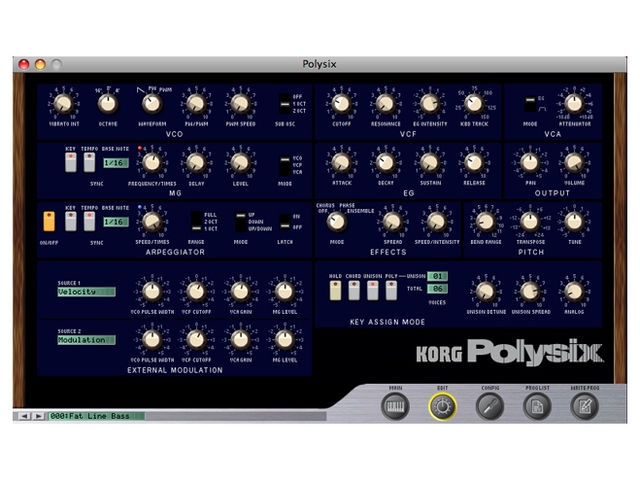Image resolution: width=640 pixels, height=480 pixels.
Task: Open MG Base Note 1/16 selector
Action: click(x=116, y=163)
